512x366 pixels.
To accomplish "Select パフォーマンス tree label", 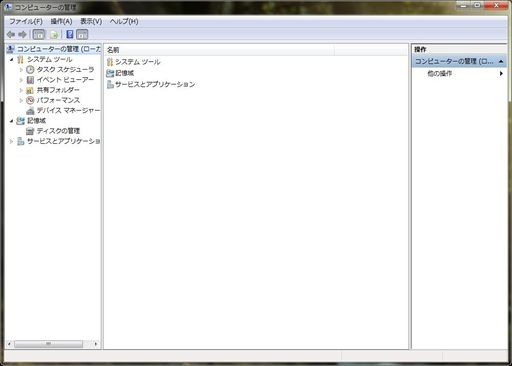I will pos(58,100).
